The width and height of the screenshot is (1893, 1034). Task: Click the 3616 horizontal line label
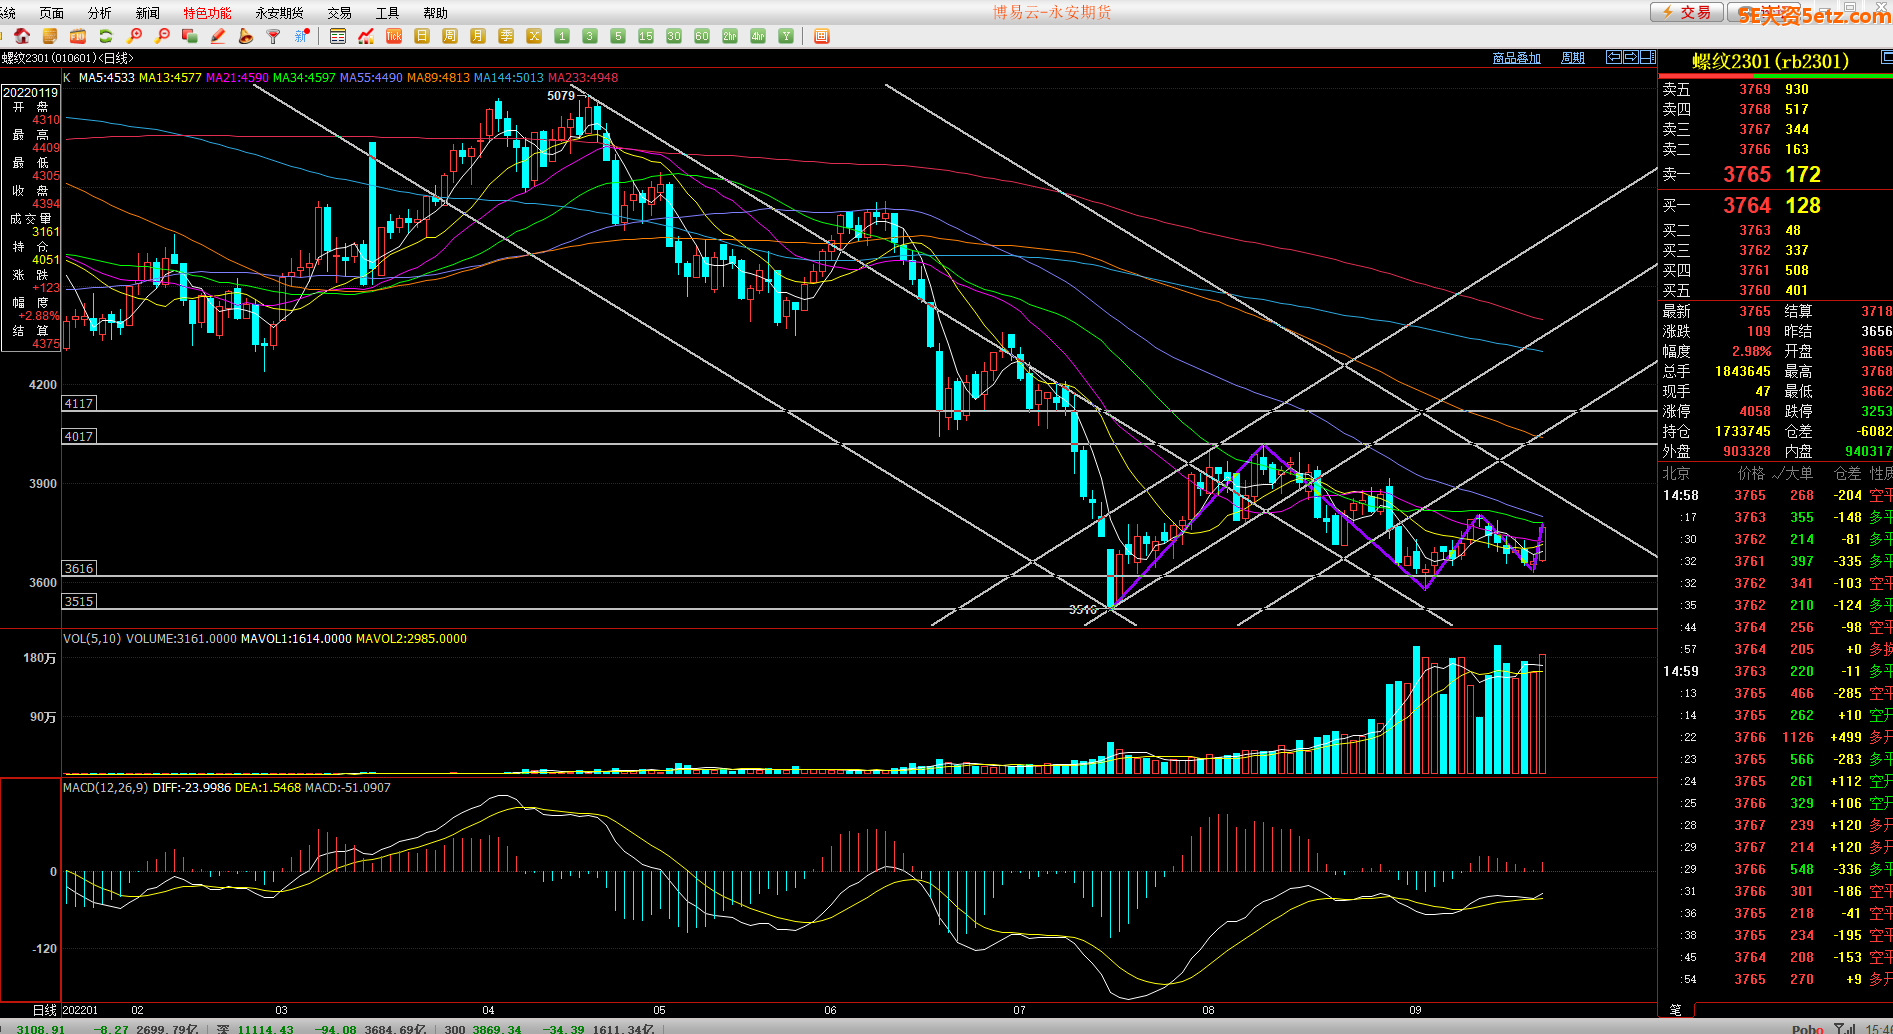coord(79,568)
